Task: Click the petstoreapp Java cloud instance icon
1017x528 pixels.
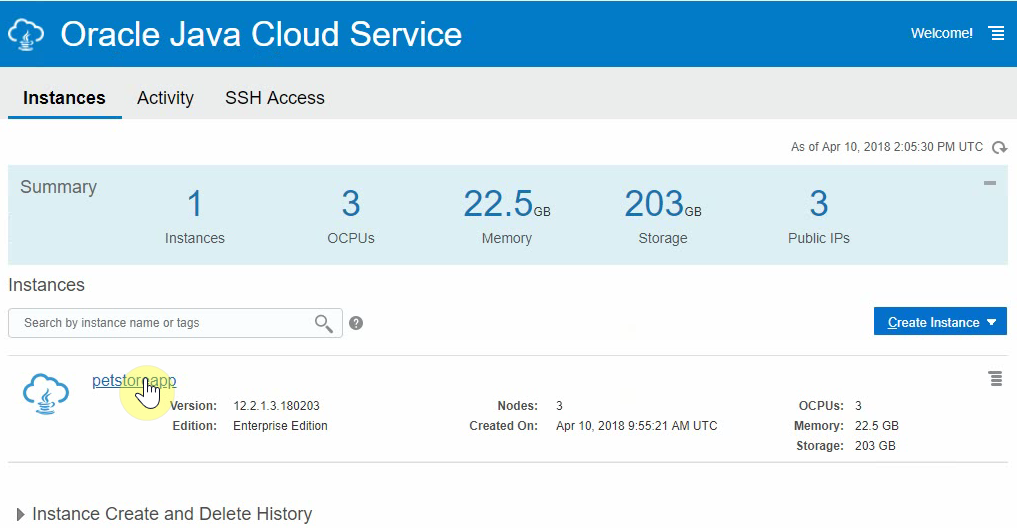Action: [46, 394]
